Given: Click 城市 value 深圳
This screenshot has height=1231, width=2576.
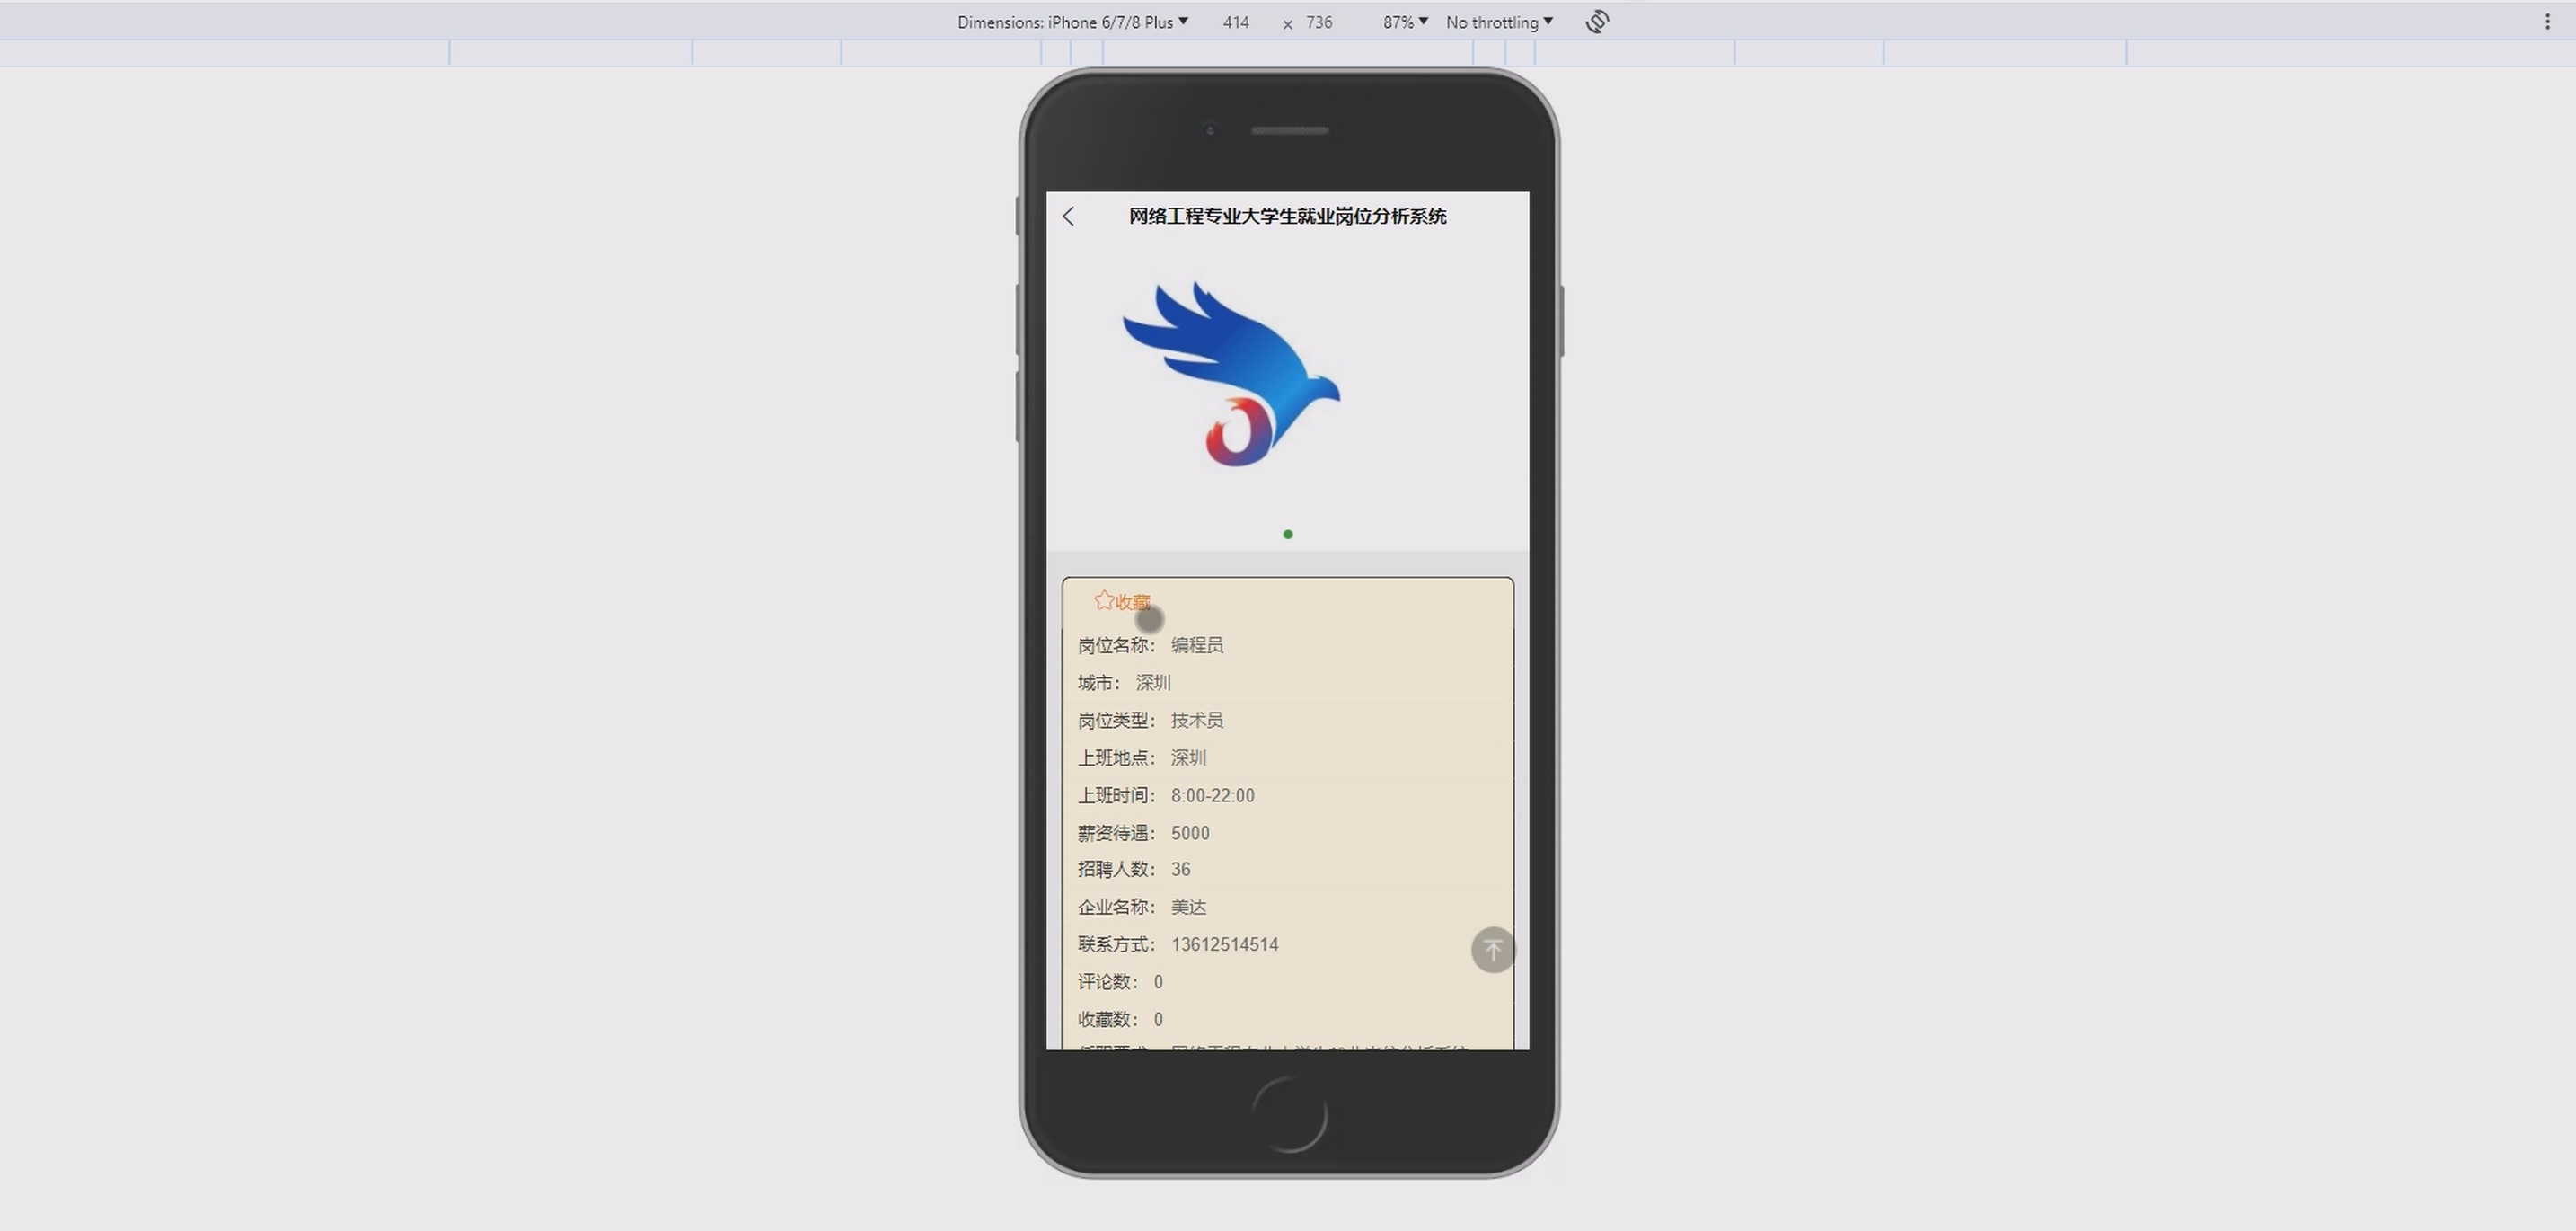Looking at the screenshot, I should 1153,683.
